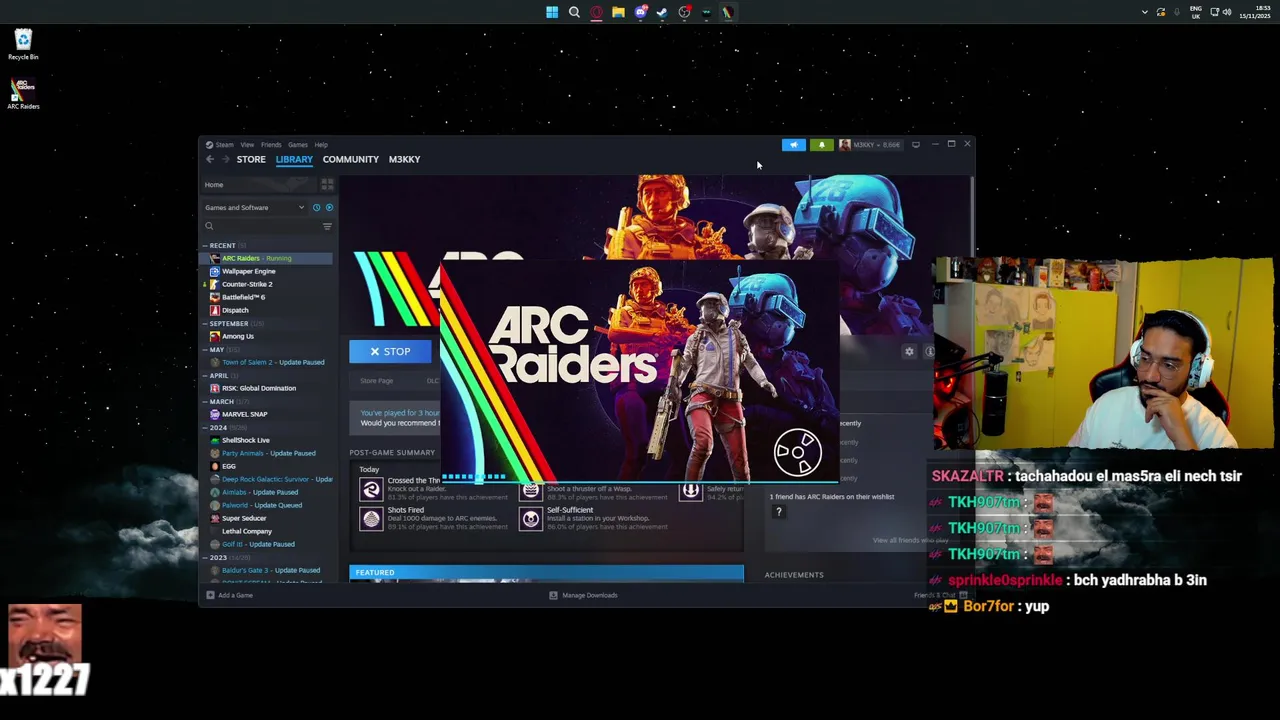The width and height of the screenshot is (1280, 720).
Task: Click the Add a Game button
Action: (x=229, y=595)
